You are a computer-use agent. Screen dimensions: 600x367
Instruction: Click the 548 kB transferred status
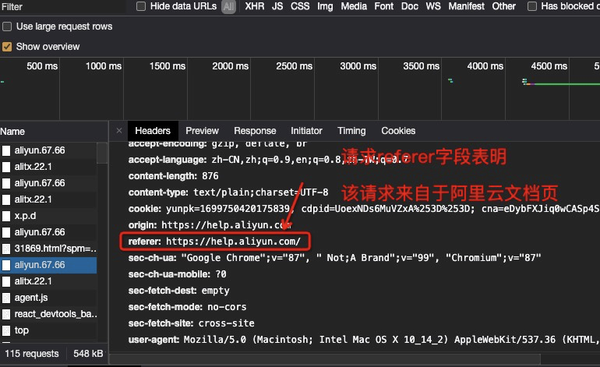pos(88,354)
